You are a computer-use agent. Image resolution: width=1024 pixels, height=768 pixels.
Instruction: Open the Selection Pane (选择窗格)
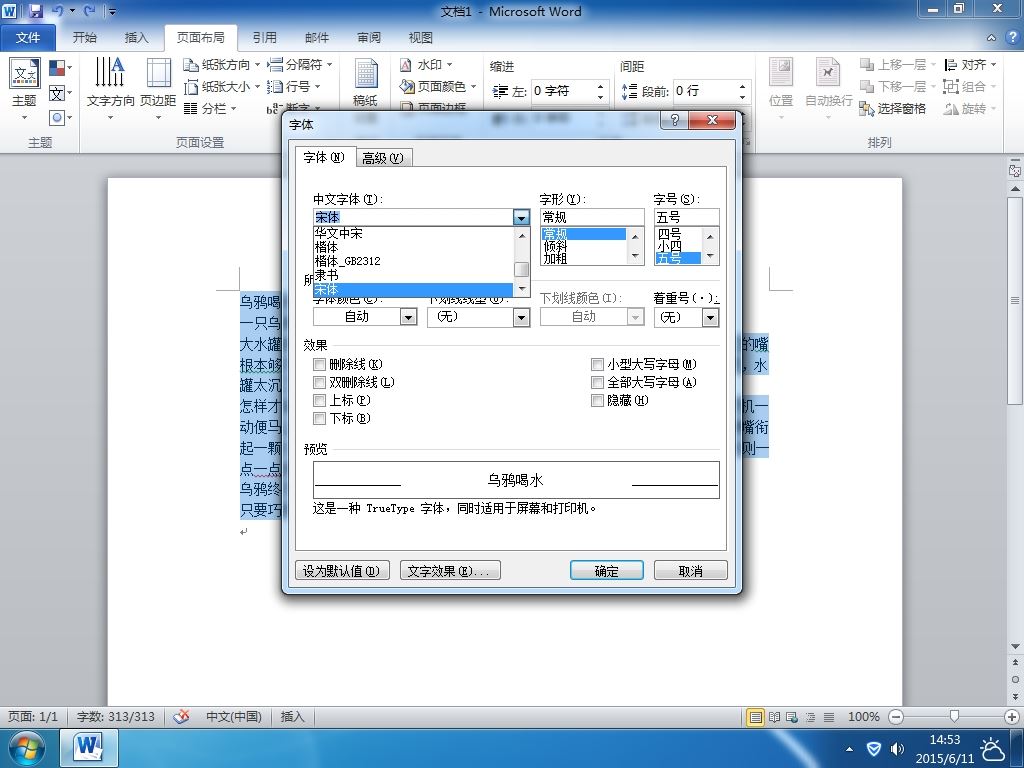(x=893, y=108)
